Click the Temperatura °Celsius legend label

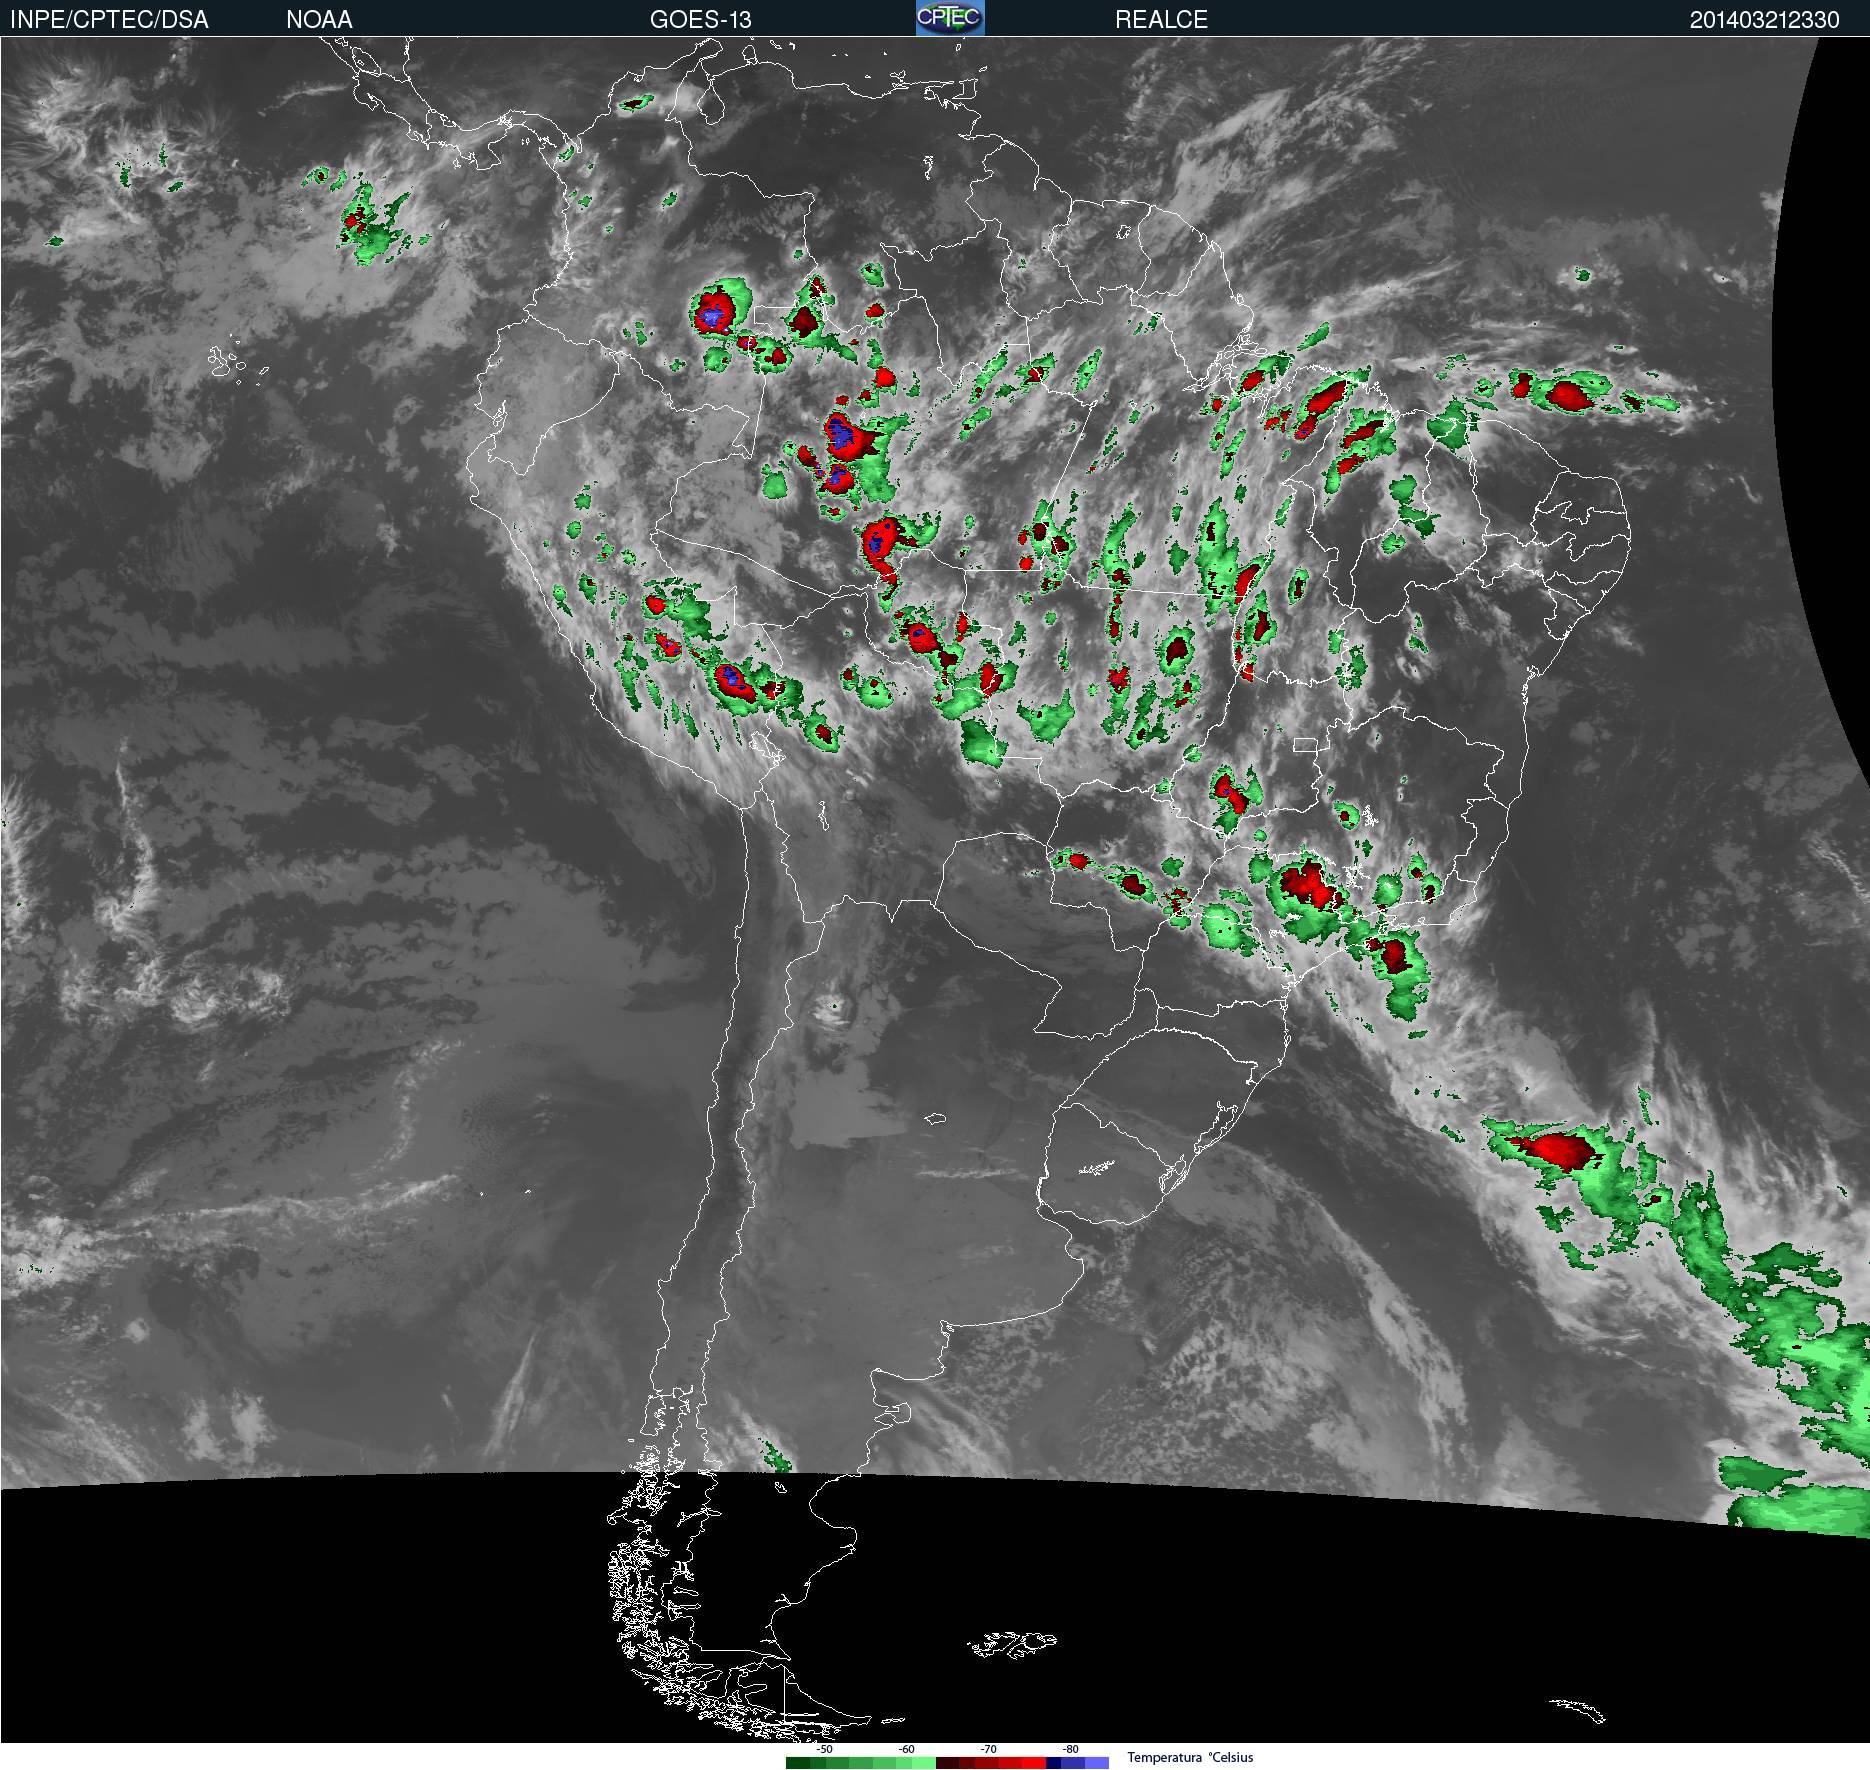point(1190,1757)
